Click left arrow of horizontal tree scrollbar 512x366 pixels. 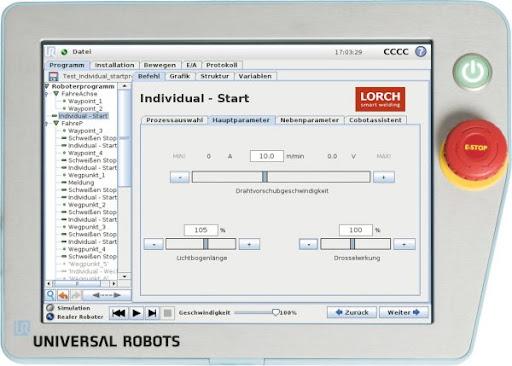(x=49, y=284)
